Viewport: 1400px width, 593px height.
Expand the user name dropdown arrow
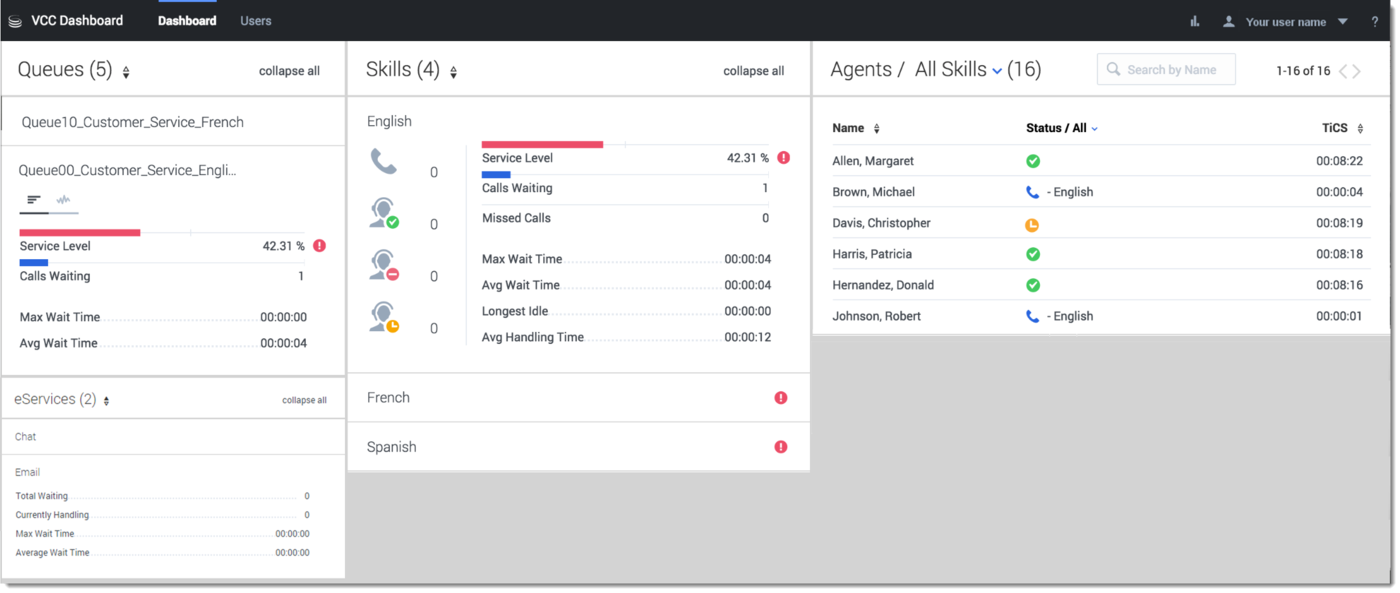[1343, 21]
